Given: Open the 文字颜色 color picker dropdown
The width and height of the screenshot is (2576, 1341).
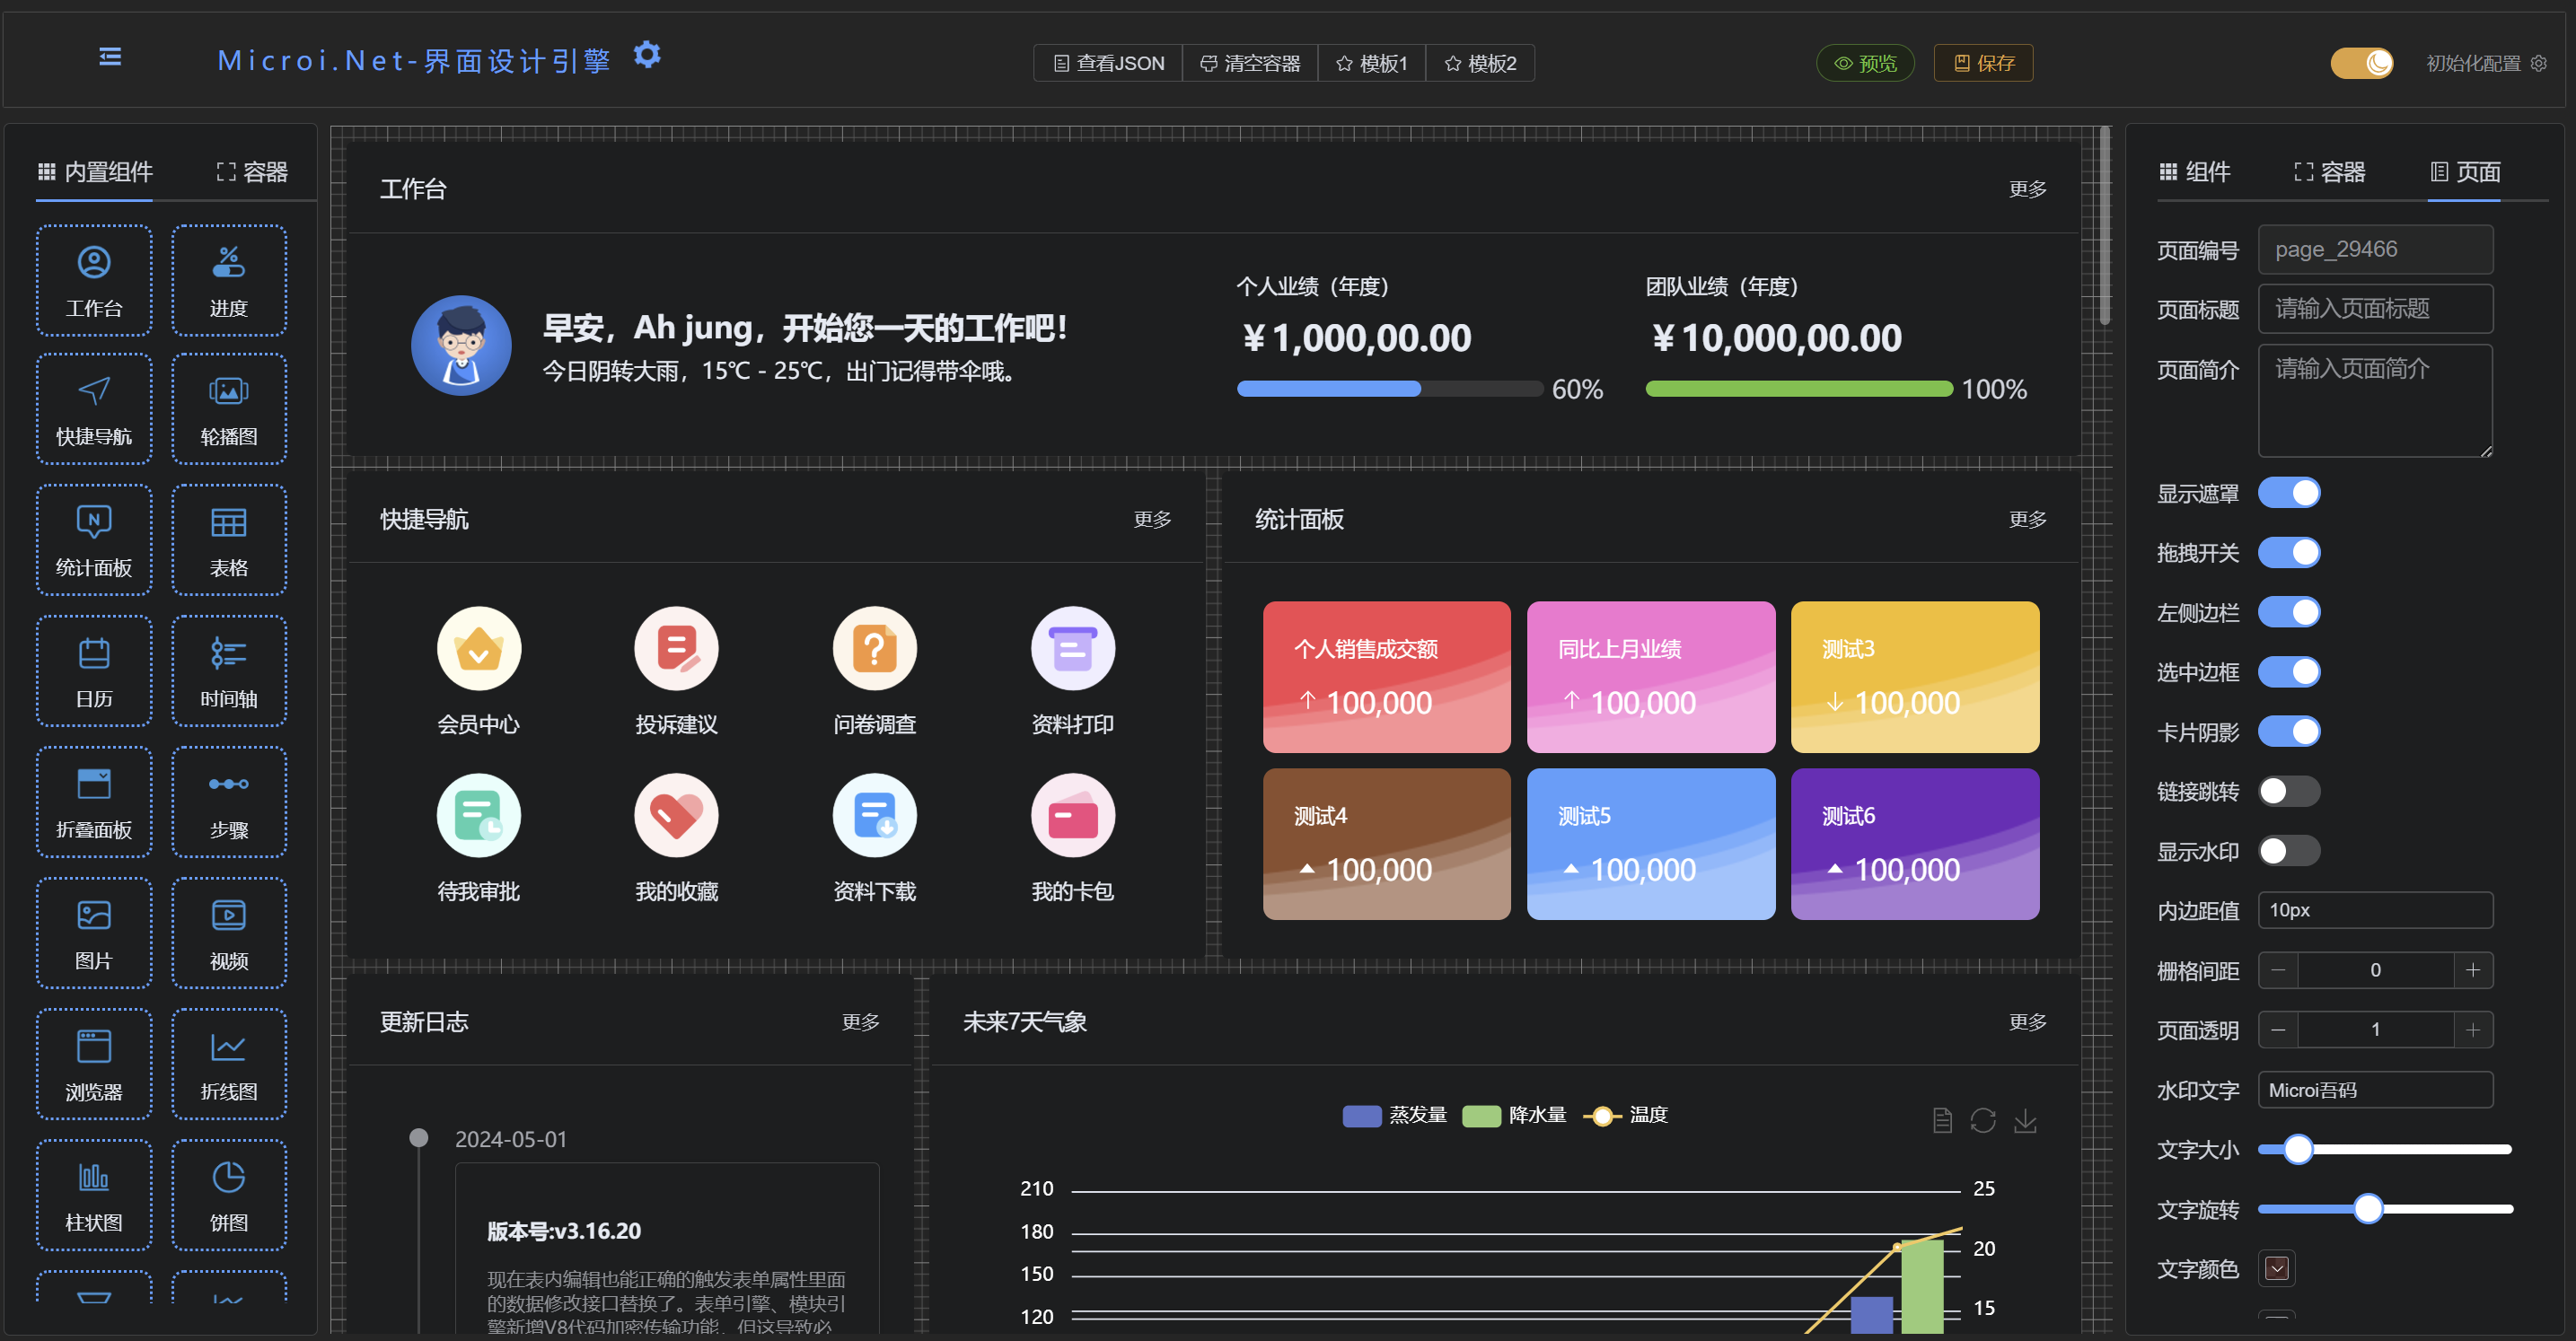Looking at the screenshot, I should click(x=2277, y=1268).
